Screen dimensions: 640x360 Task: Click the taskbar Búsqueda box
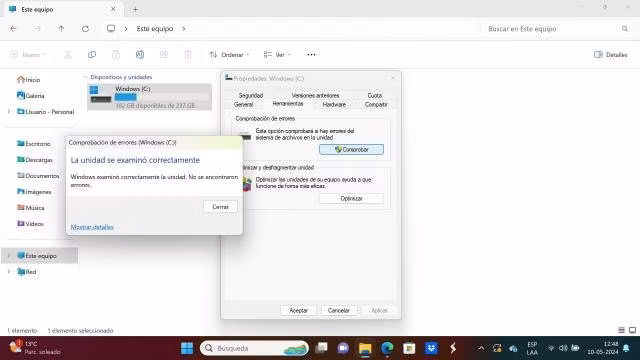click(x=254, y=348)
